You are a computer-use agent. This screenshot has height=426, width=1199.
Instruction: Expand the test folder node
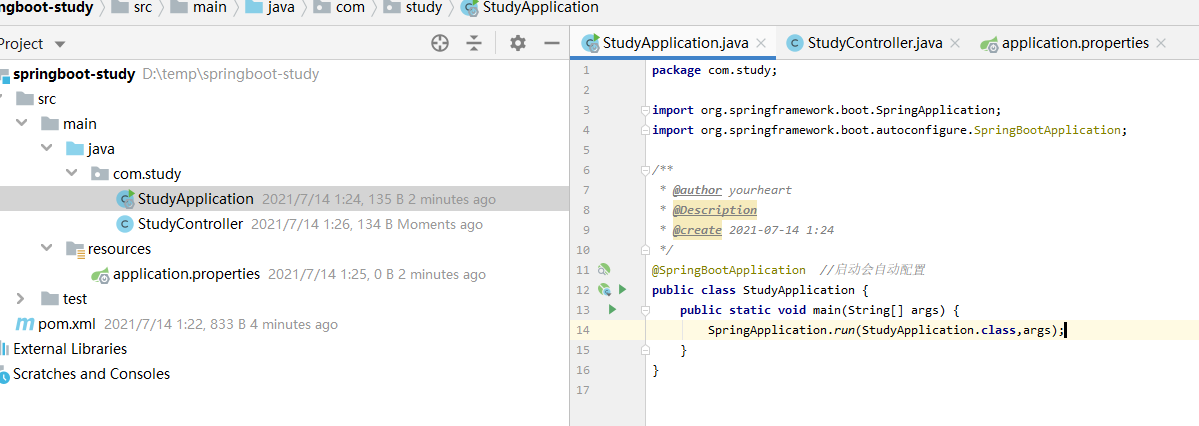tap(21, 298)
